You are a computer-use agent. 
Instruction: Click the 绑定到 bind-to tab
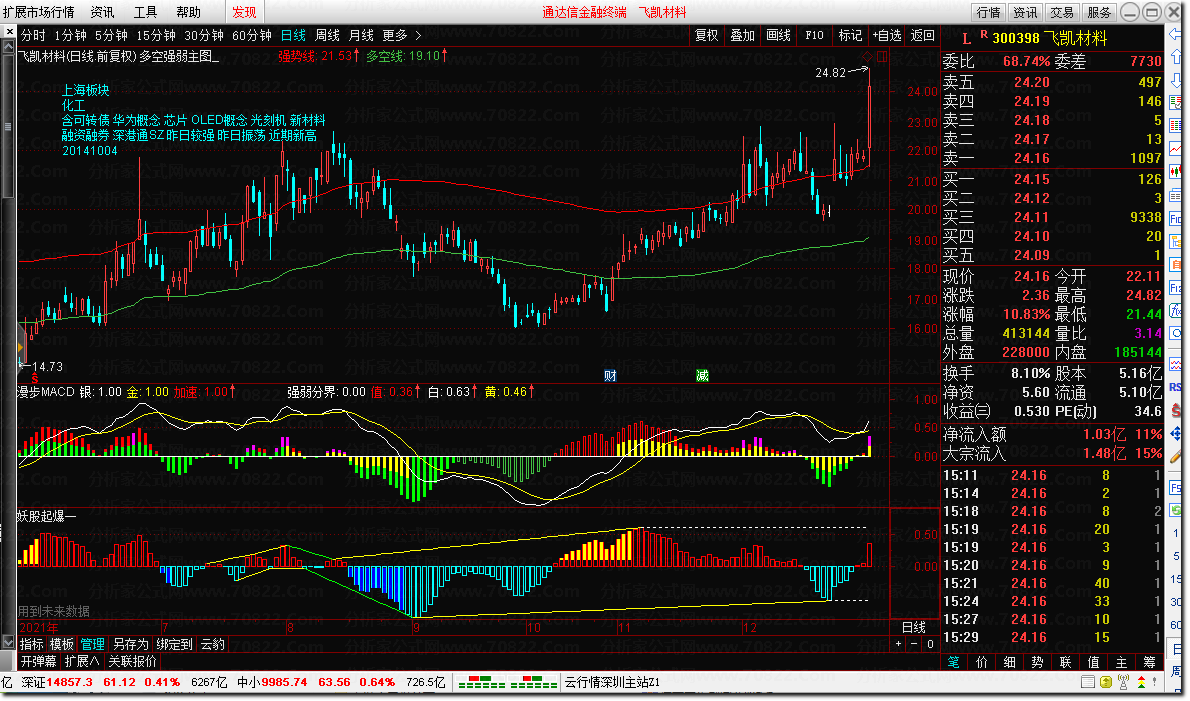tap(175, 644)
